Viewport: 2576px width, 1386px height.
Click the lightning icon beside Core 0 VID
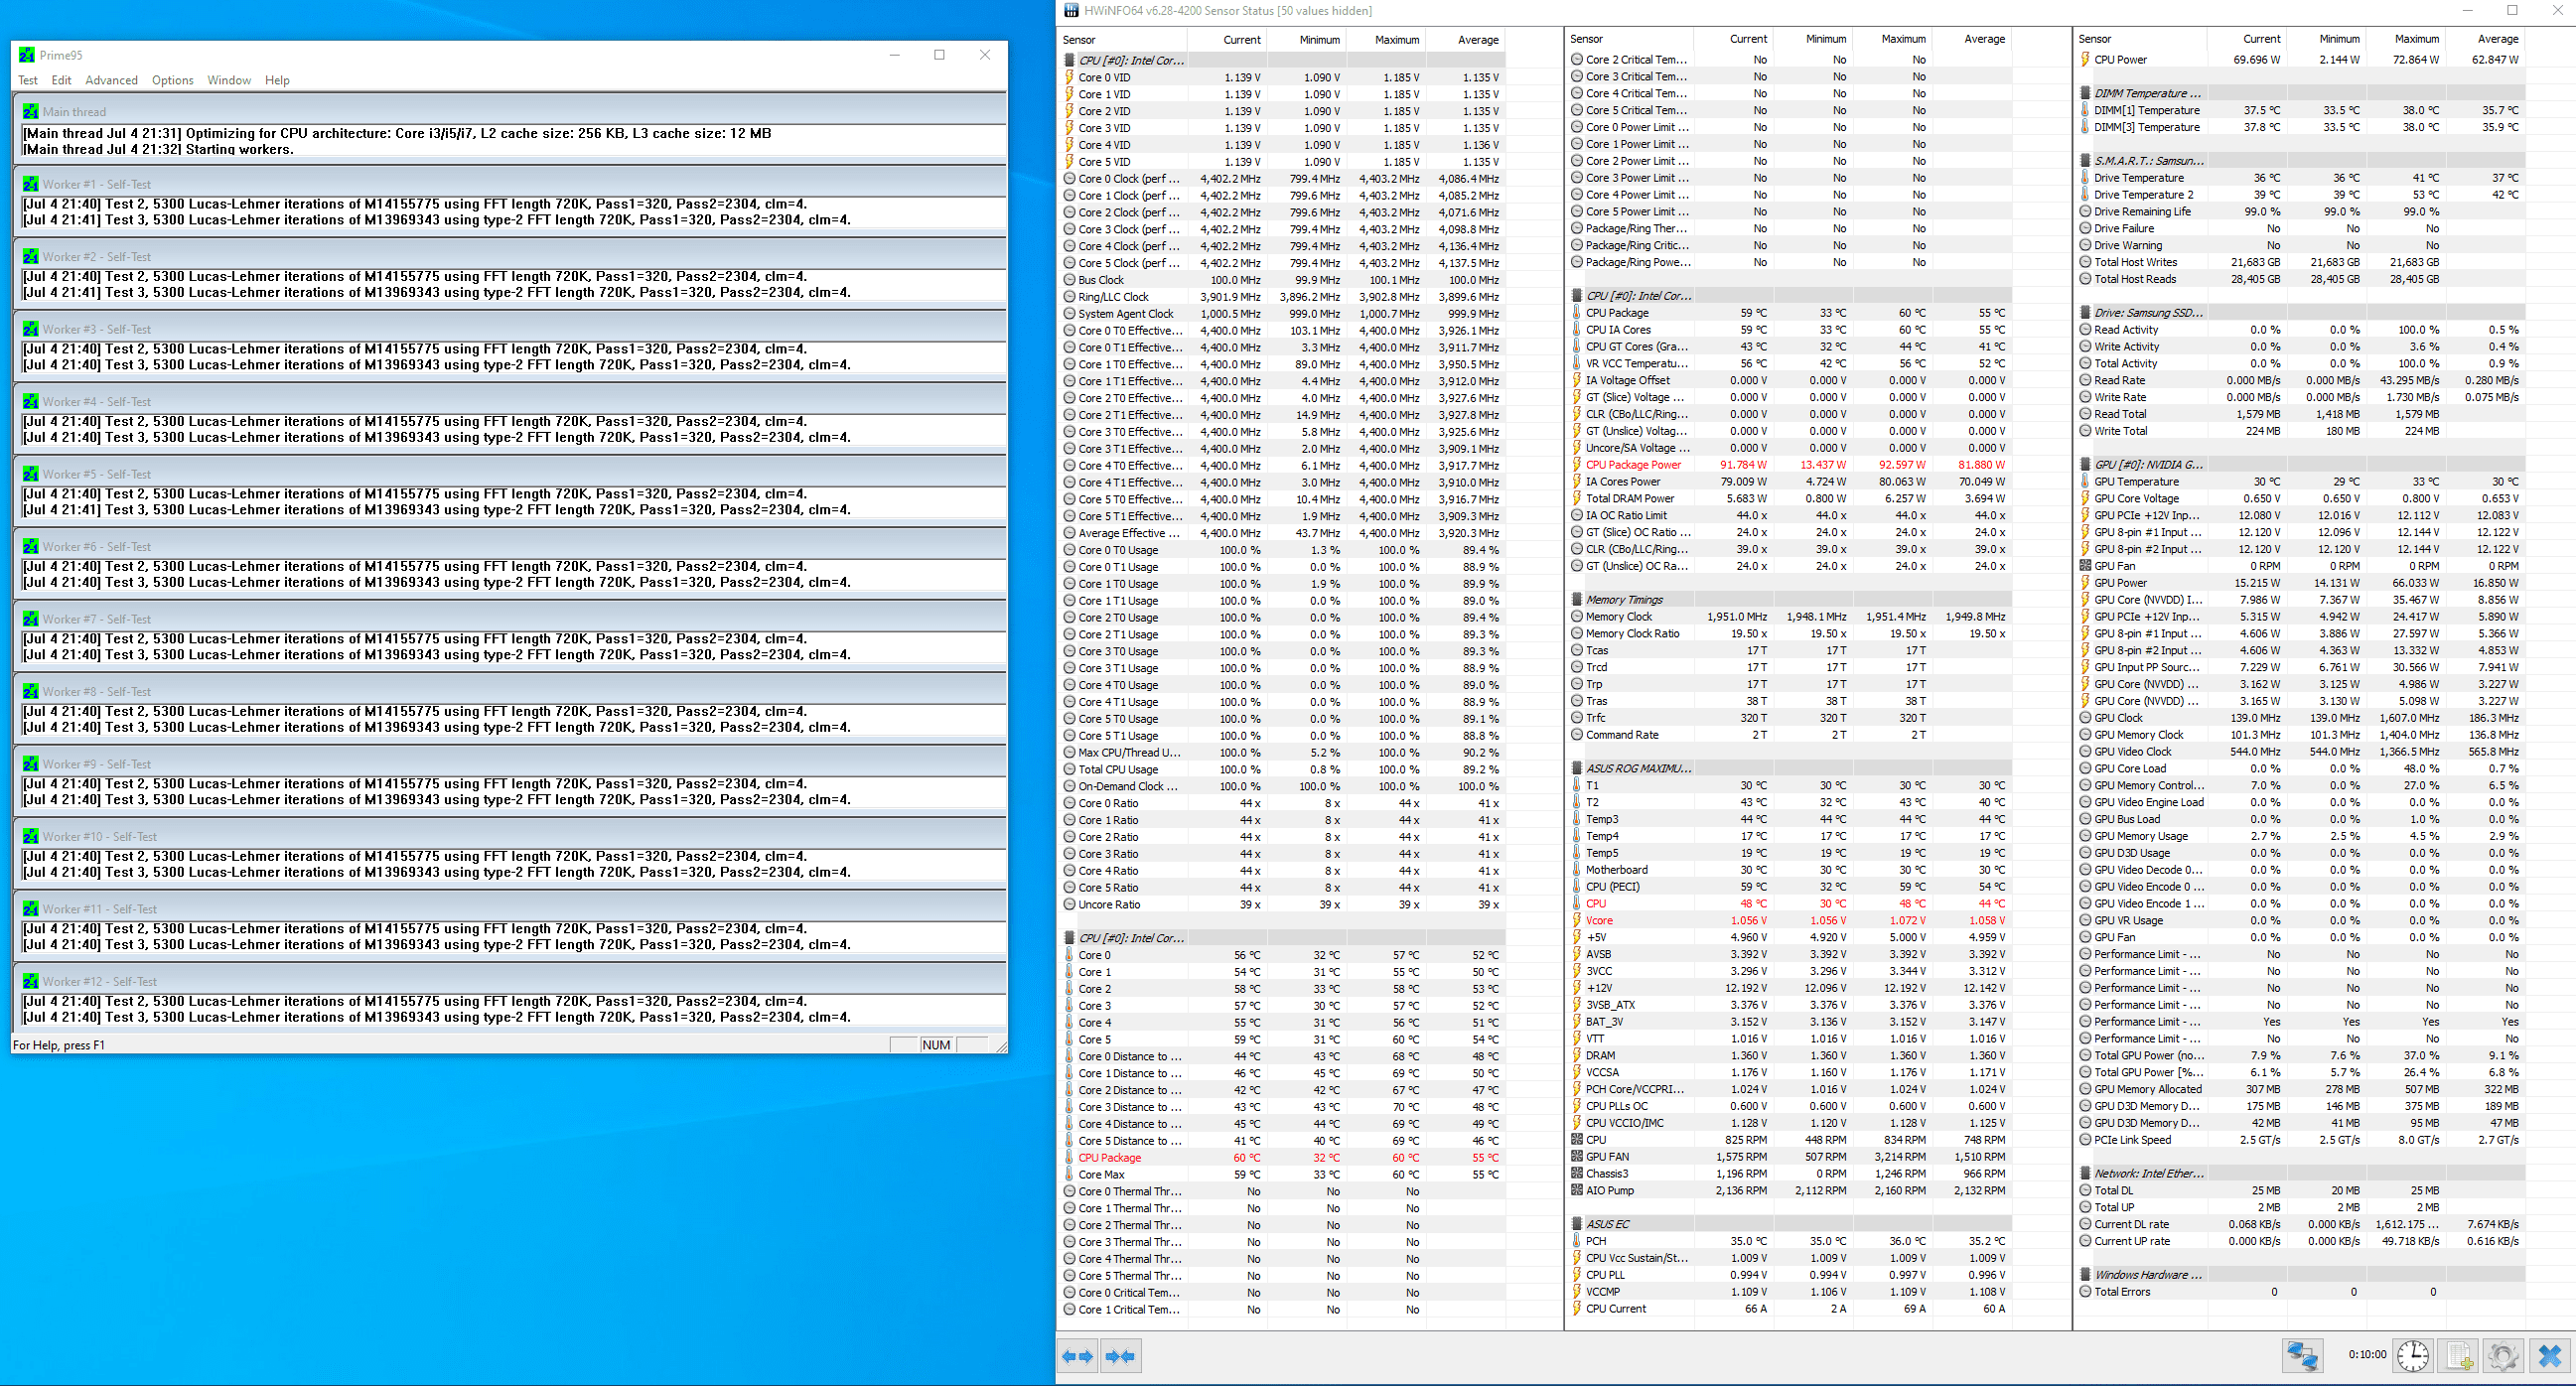tap(1069, 77)
